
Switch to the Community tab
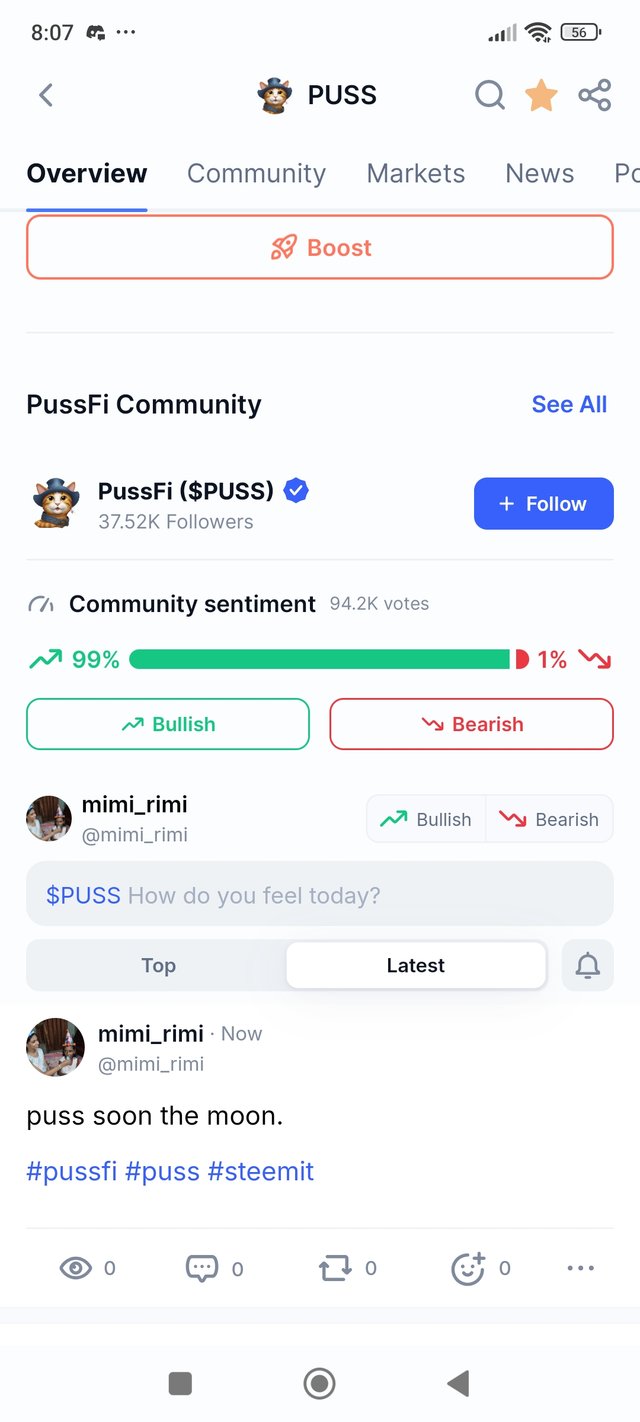coord(256,173)
